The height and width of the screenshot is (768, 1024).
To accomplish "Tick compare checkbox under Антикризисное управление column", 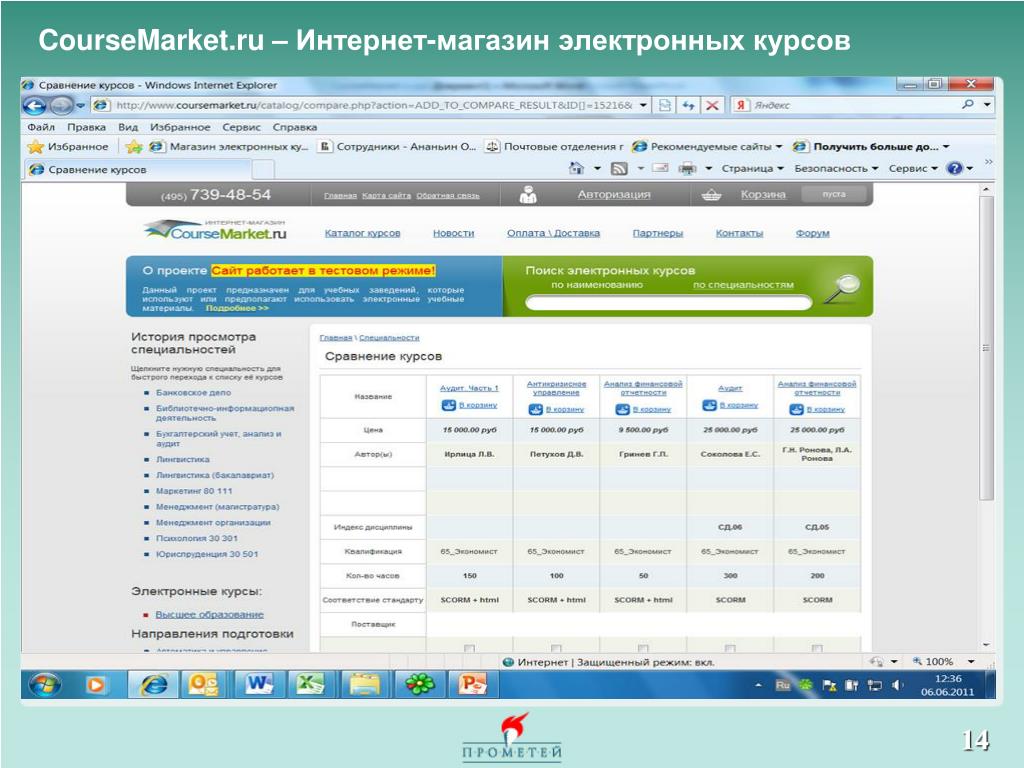I will pos(556,648).
